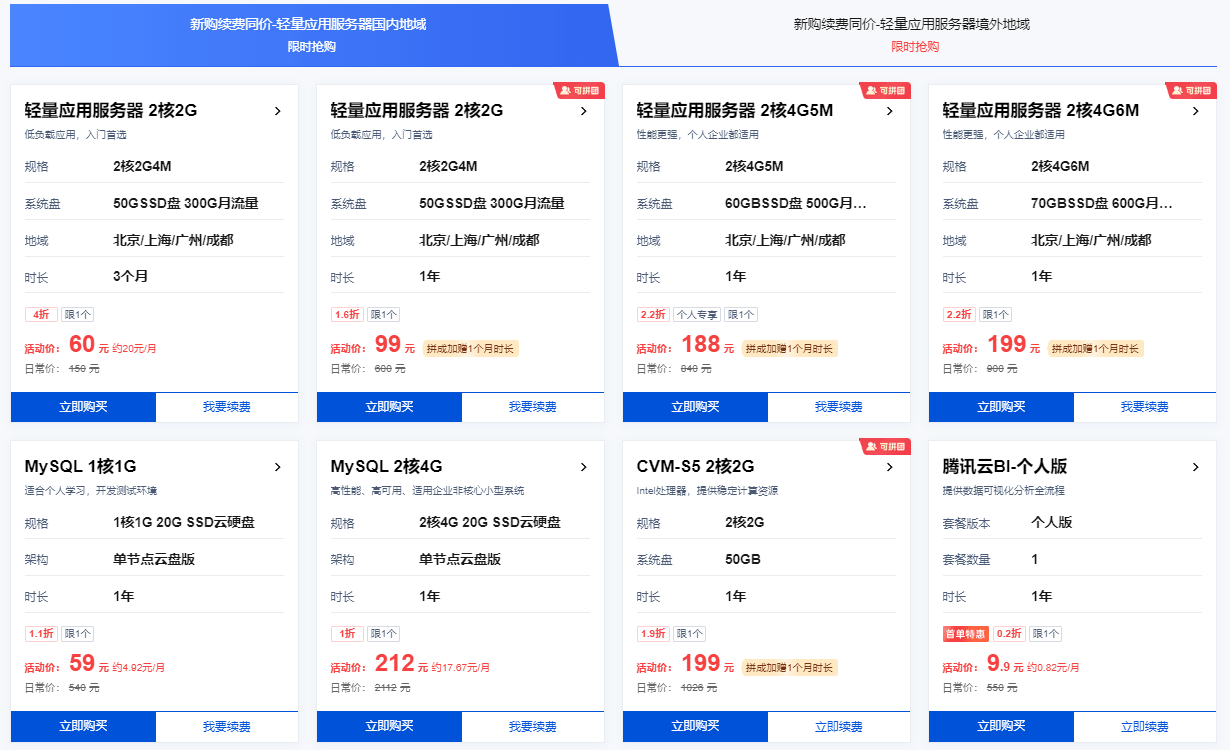Image resolution: width=1230 pixels, height=750 pixels.
Task: Open arrow on 轻量应用服务器 2核4G6M card
Action: click(1195, 111)
